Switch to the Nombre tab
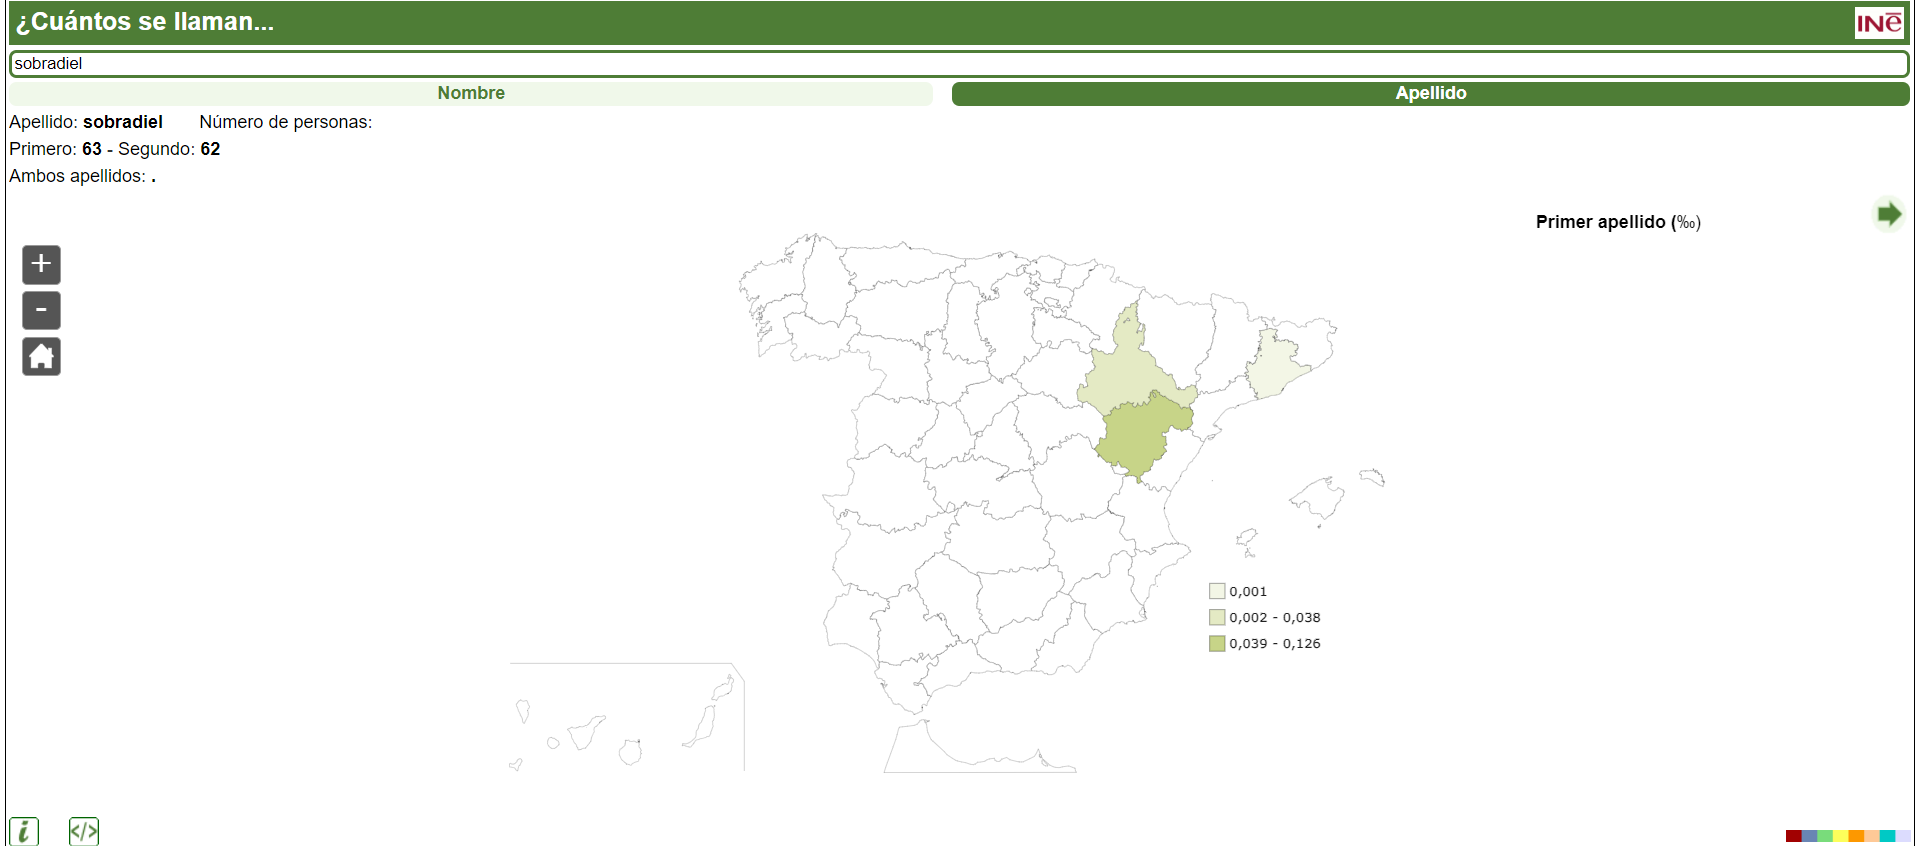 [x=471, y=93]
